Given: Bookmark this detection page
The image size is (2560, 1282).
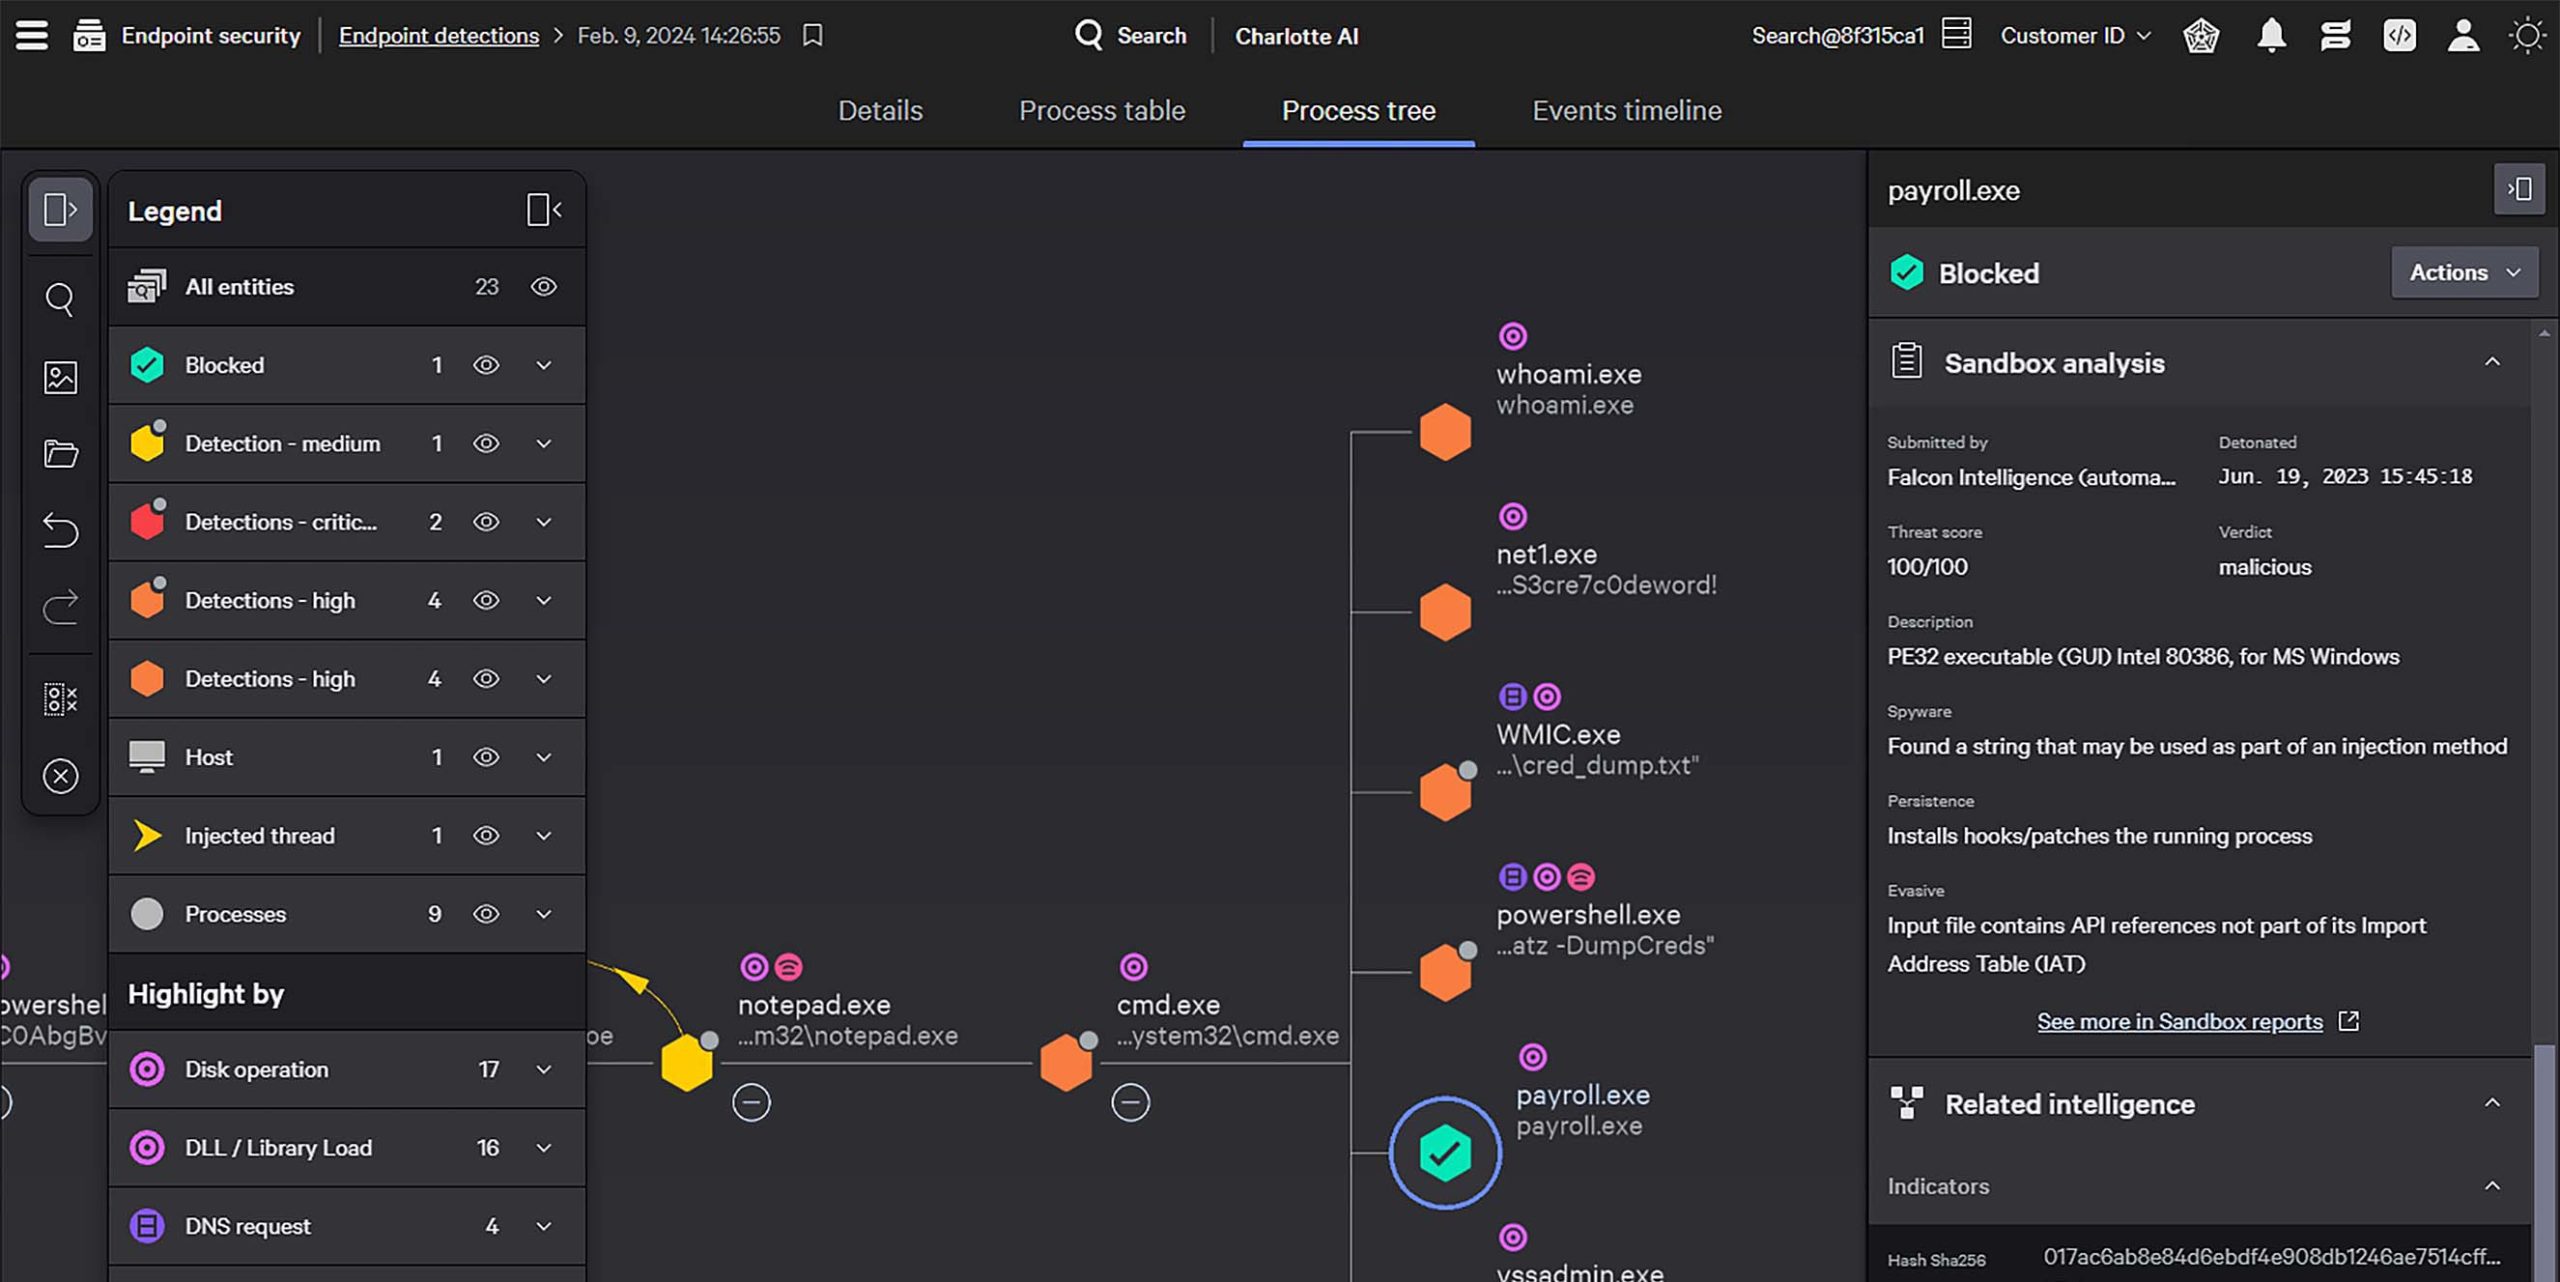Looking at the screenshot, I should (x=813, y=35).
